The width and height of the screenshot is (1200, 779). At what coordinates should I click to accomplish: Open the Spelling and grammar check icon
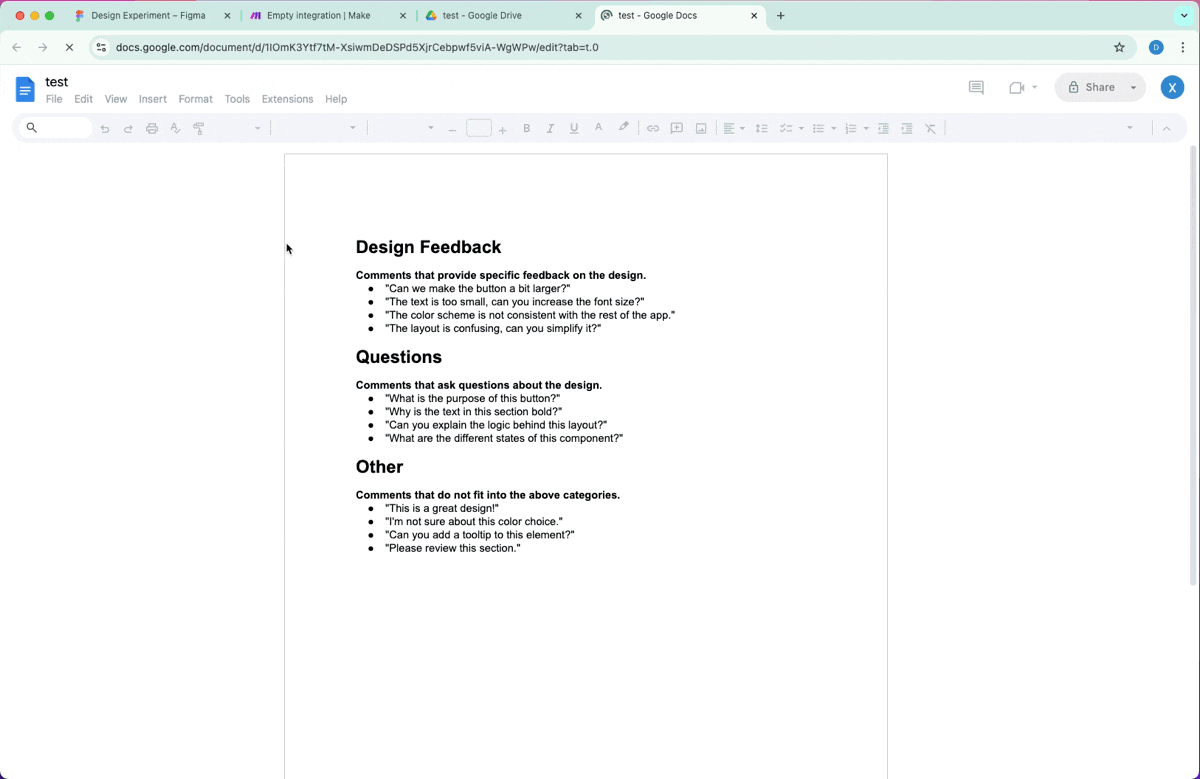[x=175, y=128]
